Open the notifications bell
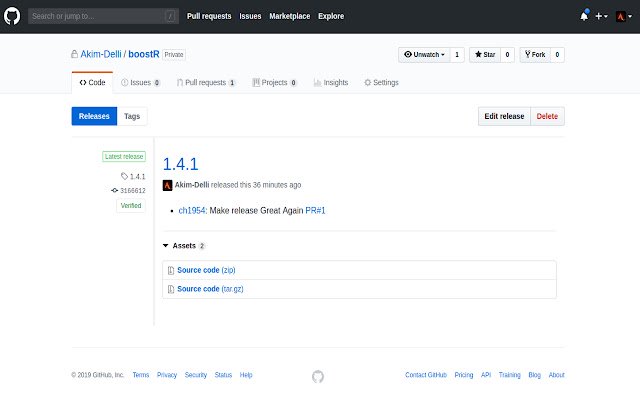This screenshot has width=640, height=400. point(584,16)
